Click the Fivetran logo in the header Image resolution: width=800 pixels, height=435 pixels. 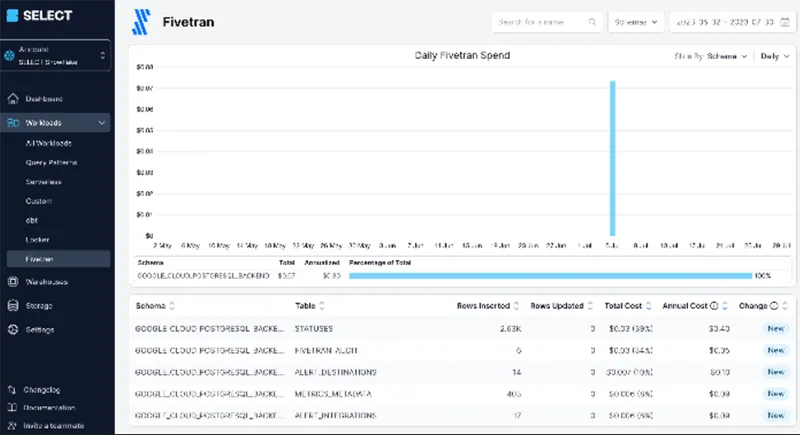[141, 22]
